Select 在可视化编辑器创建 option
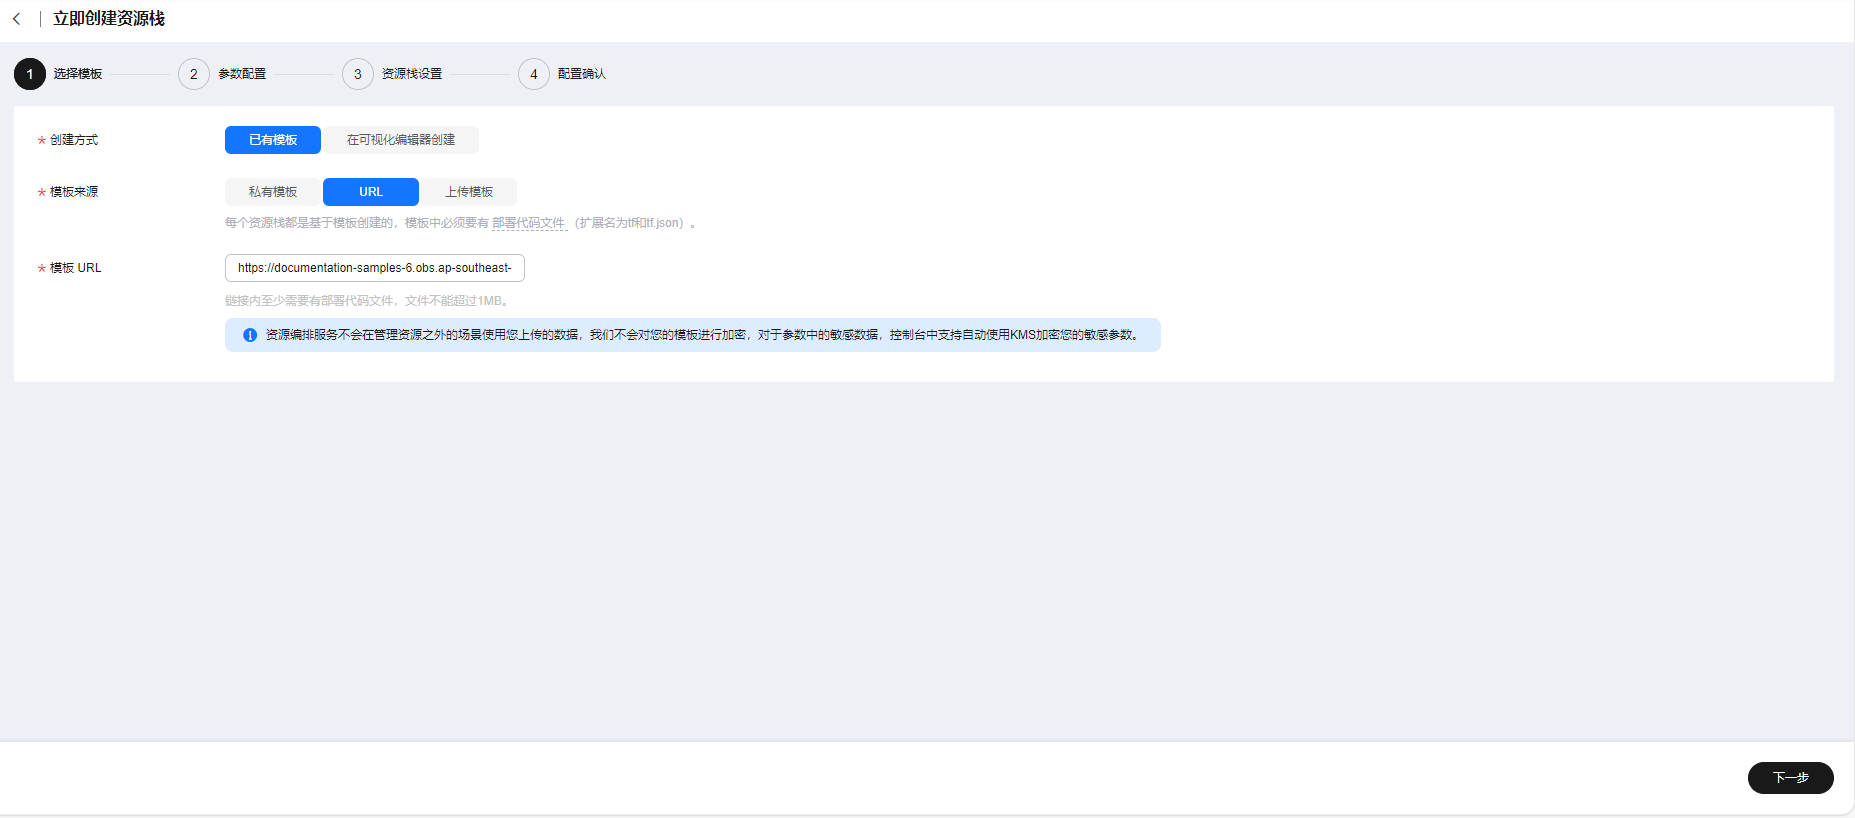 click(x=401, y=140)
